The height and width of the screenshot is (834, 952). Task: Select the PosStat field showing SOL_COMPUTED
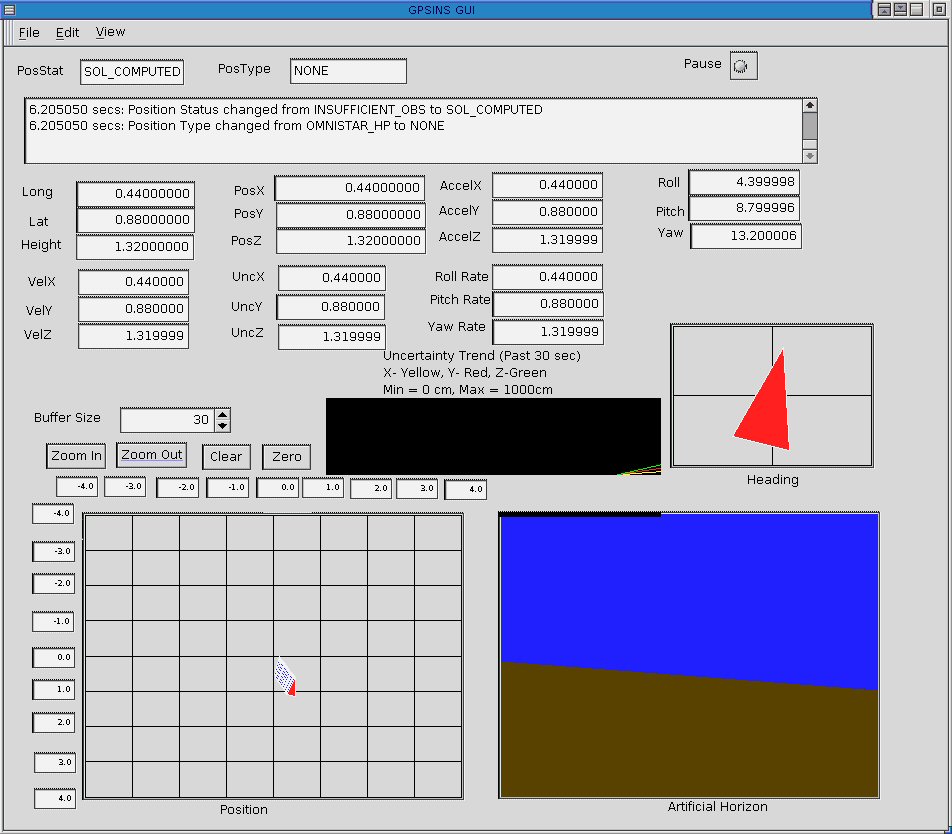(x=132, y=72)
